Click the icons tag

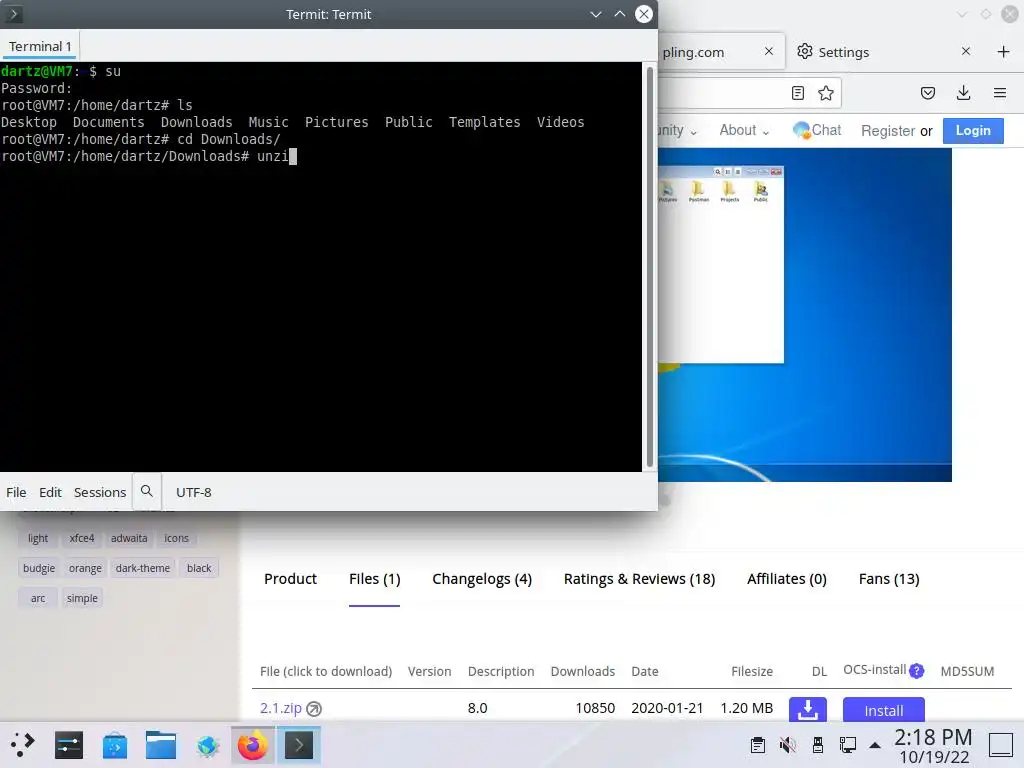point(176,538)
